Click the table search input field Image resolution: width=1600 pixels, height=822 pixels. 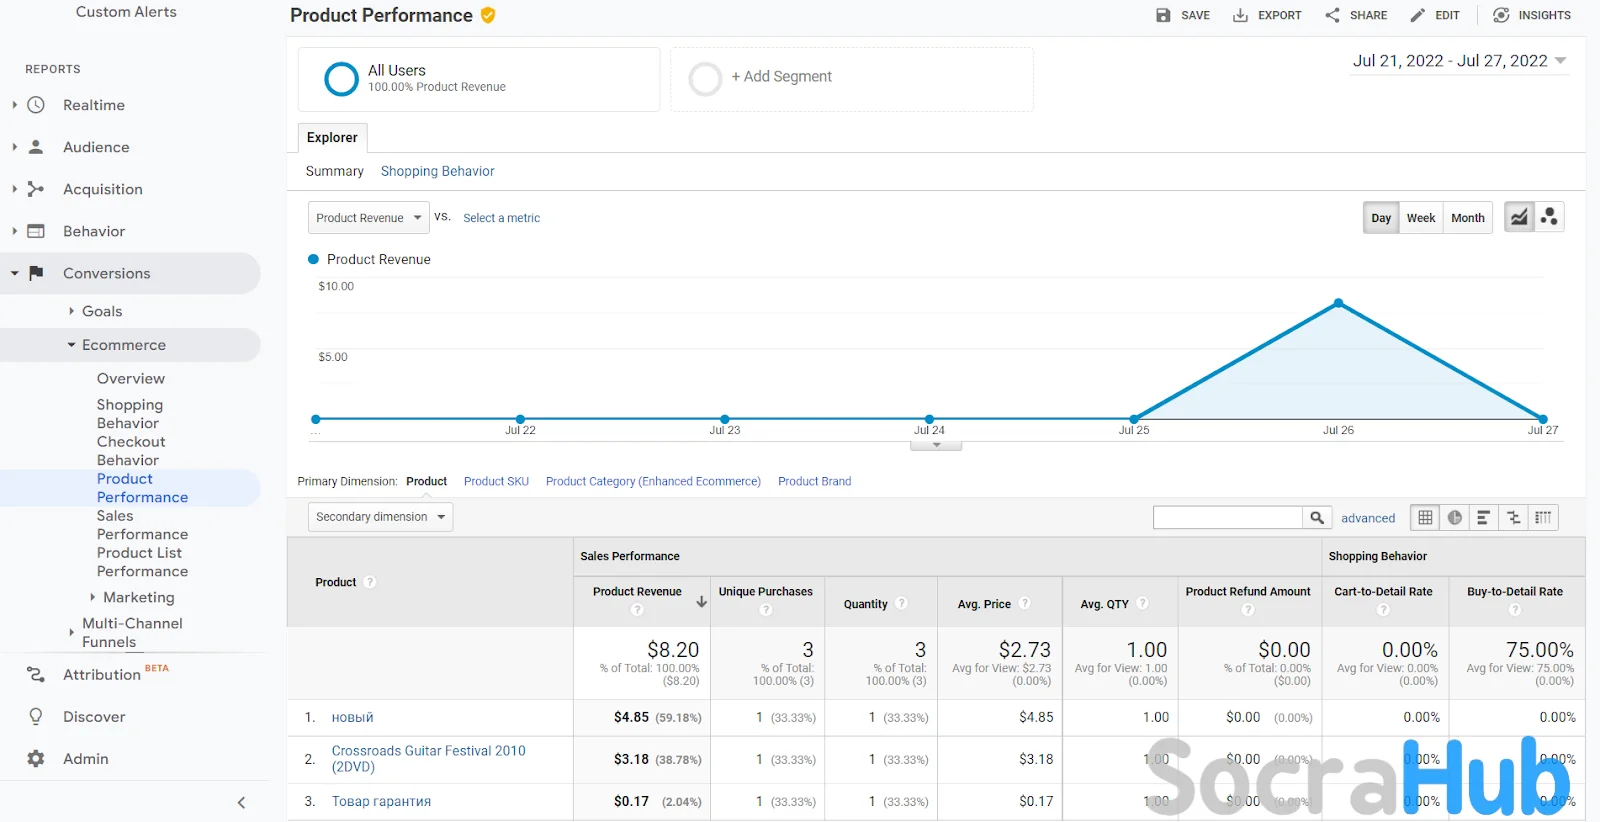1227,518
